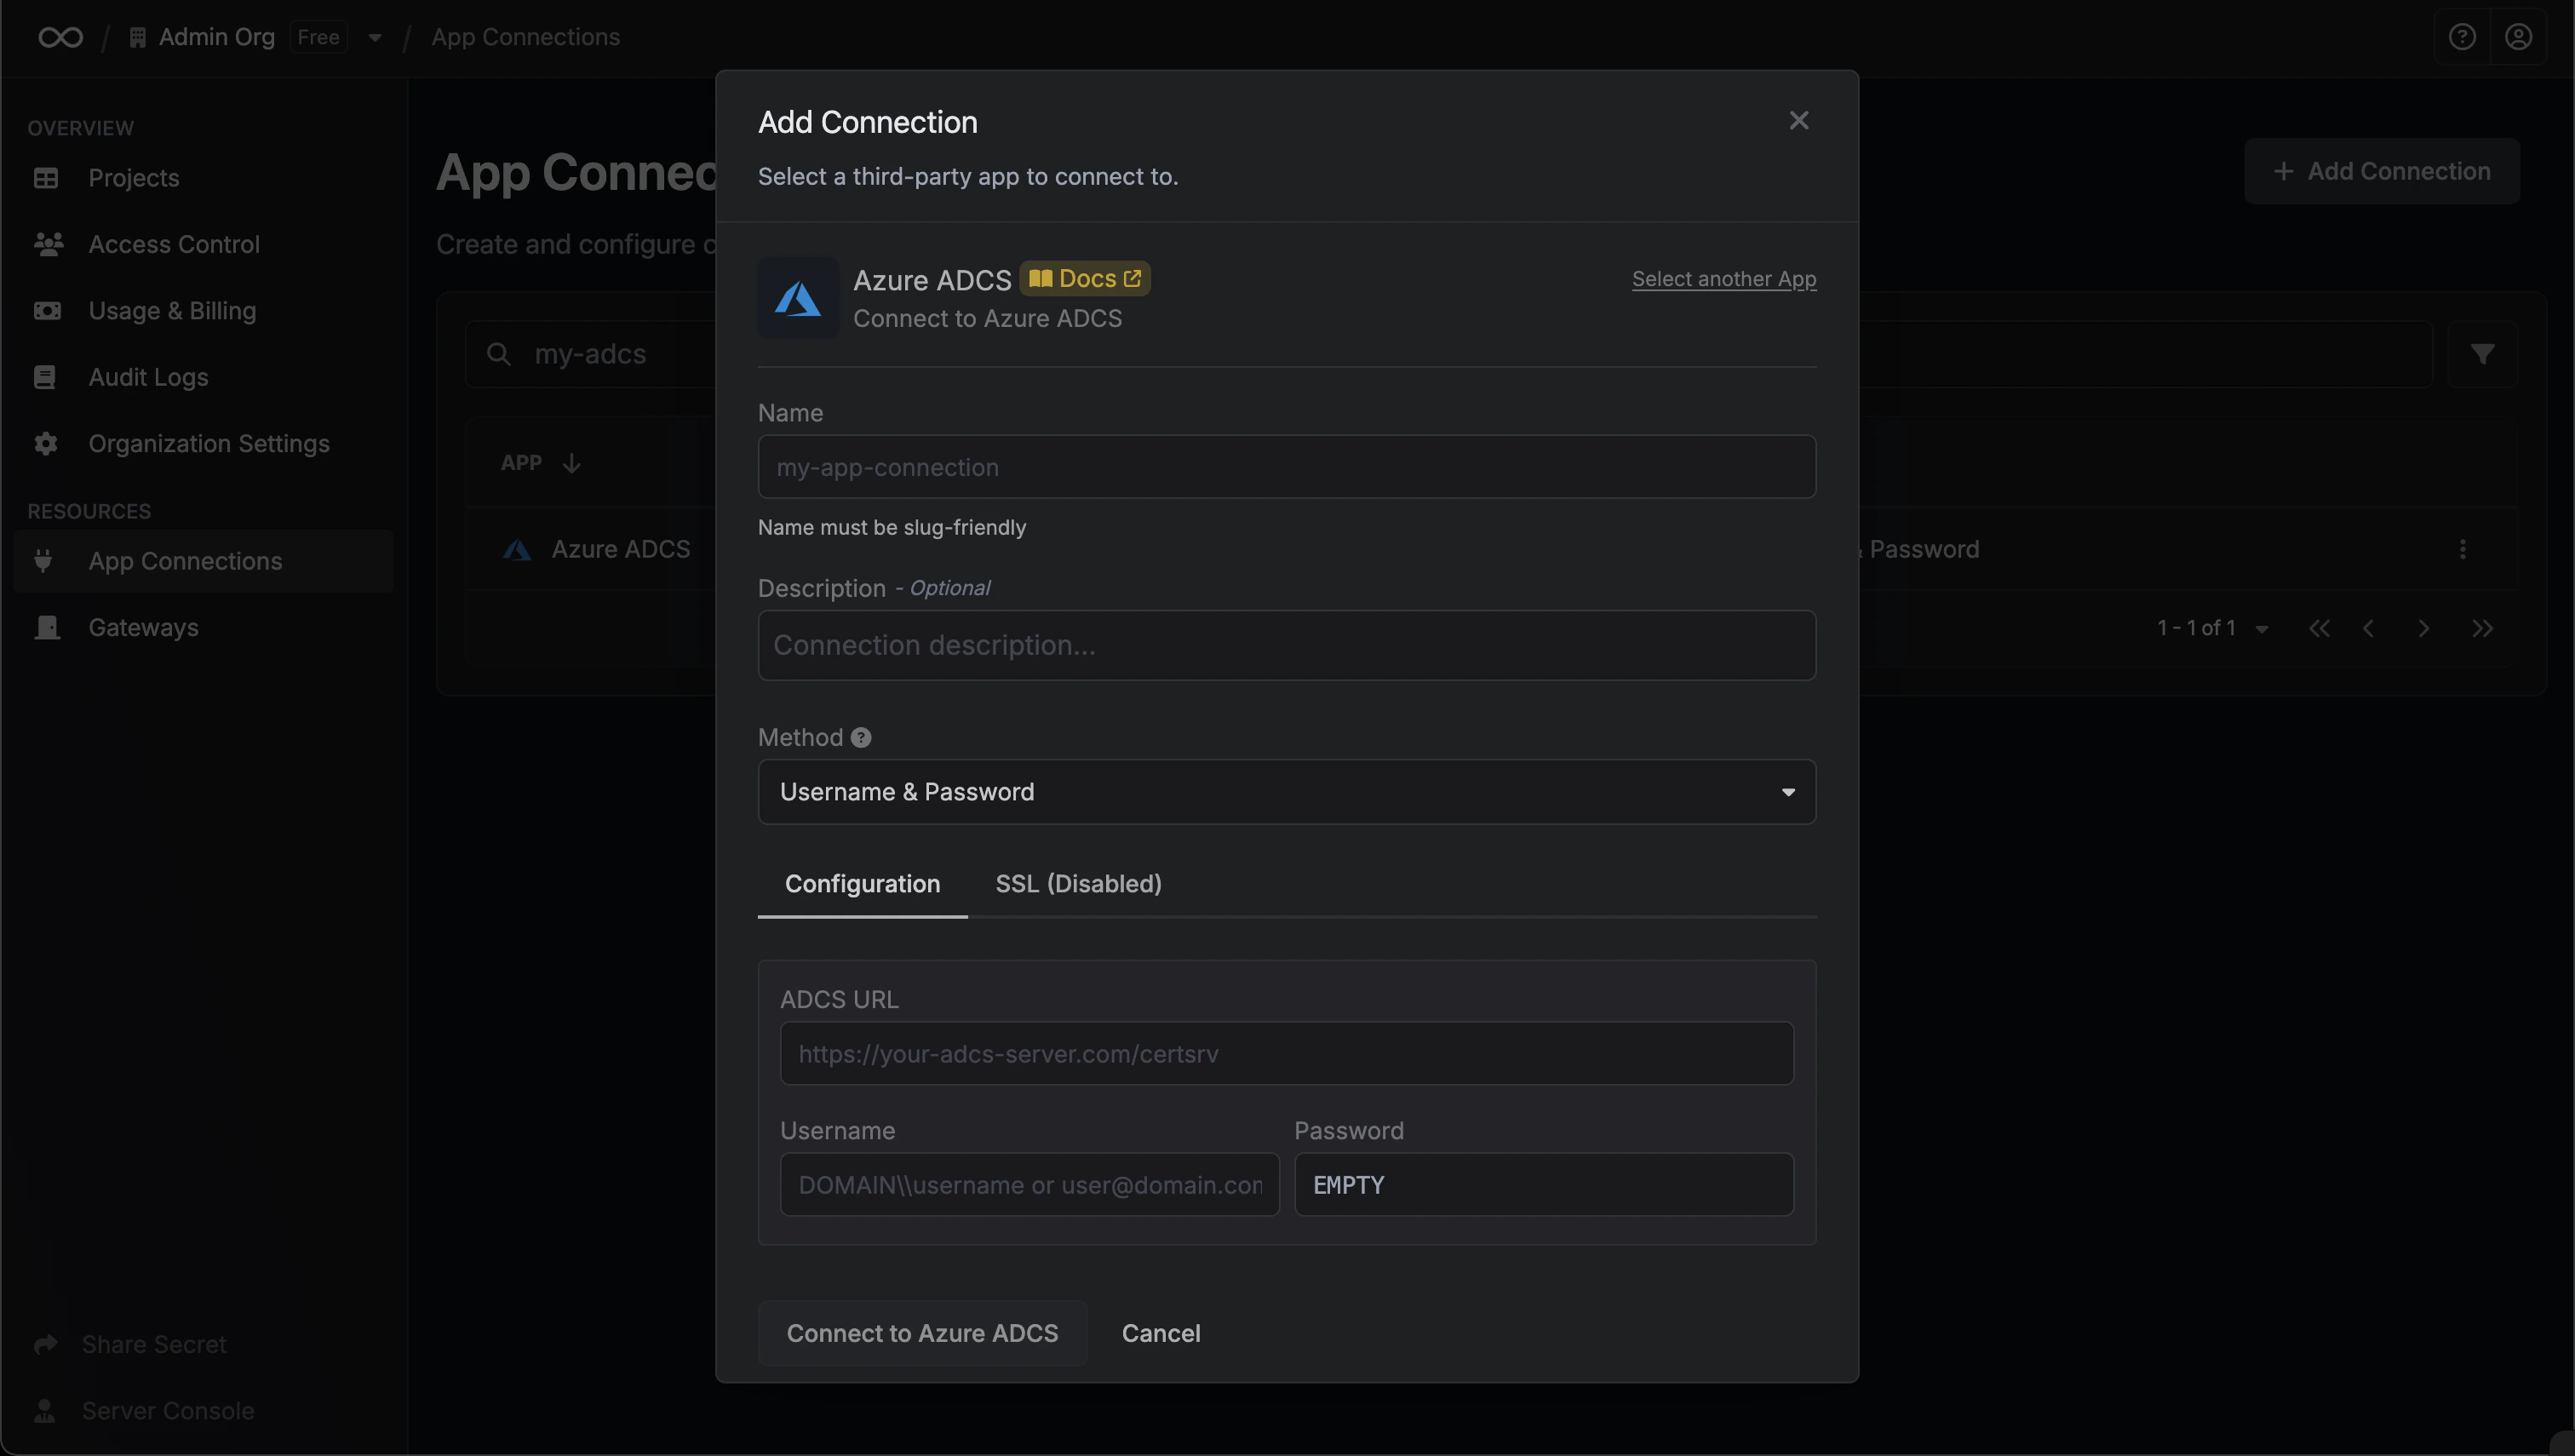
Task: Sort by the APP column header
Action: click(540, 463)
